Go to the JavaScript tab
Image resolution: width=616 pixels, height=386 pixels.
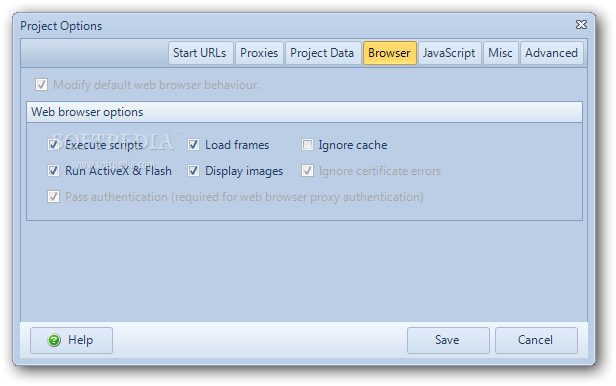point(449,53)
